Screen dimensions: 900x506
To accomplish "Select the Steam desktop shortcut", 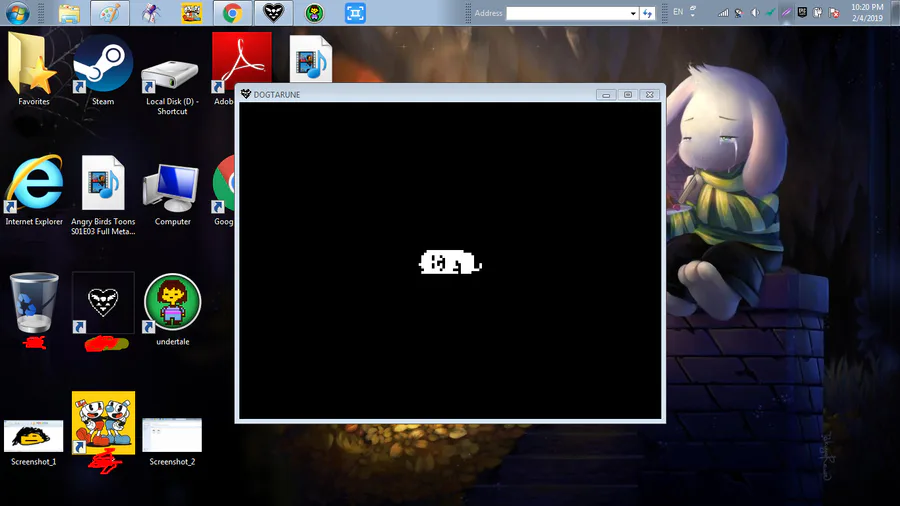I will pos(103,69).
